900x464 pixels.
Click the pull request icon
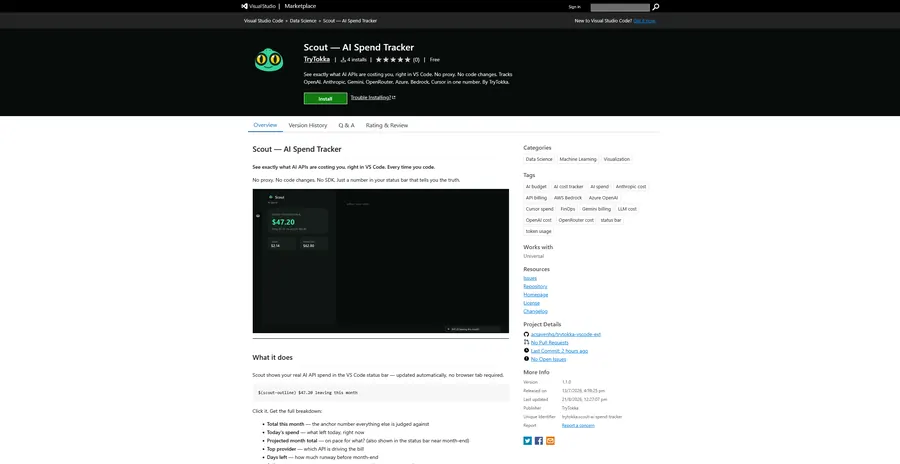(x=526, y=342)
